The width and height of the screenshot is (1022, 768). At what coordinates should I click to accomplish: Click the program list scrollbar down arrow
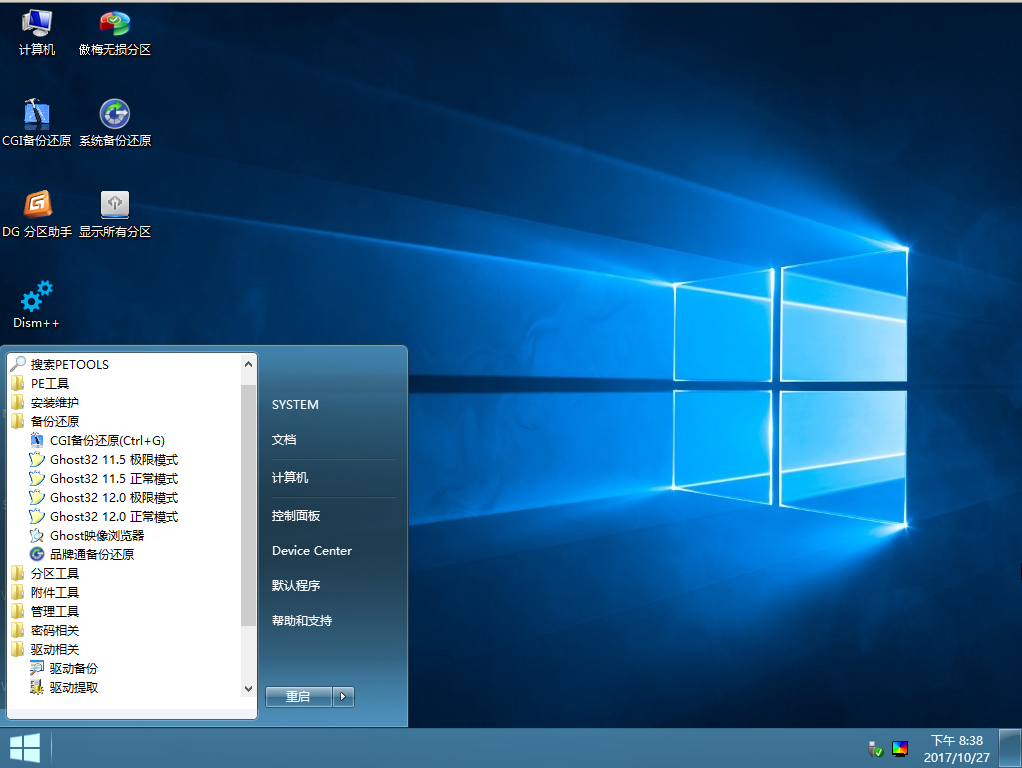pos(249,689)
